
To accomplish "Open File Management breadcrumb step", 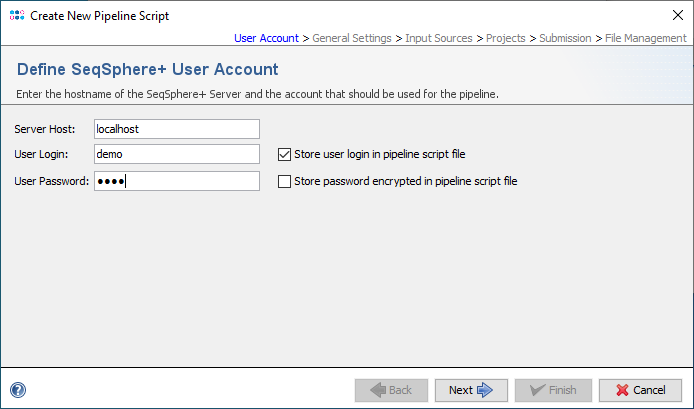I will (645, 38).
